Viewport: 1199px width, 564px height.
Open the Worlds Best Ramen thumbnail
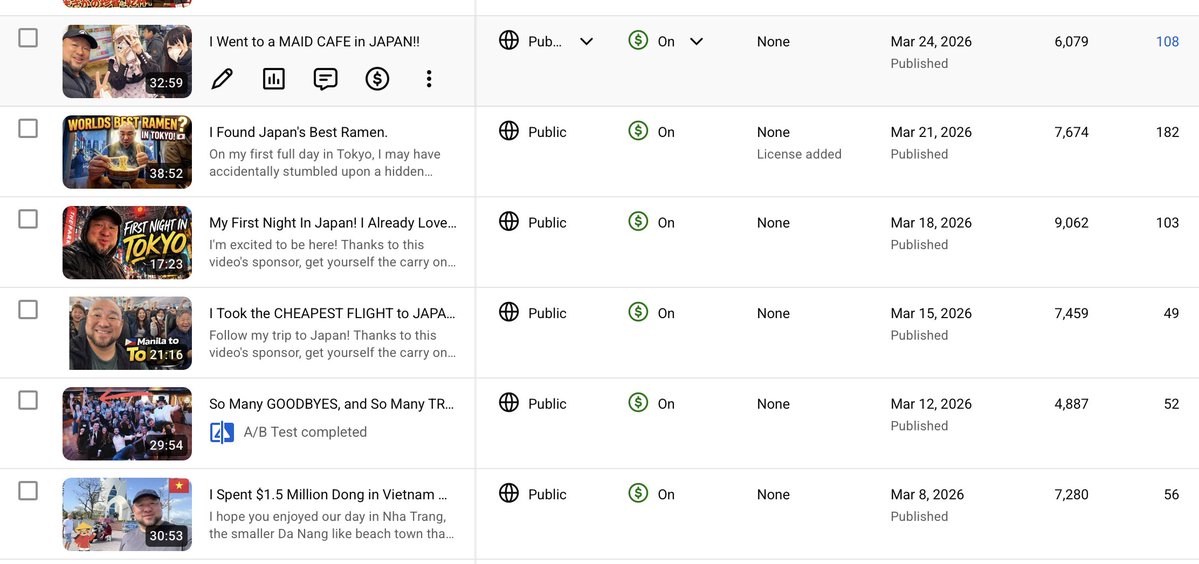click(127, 151)
